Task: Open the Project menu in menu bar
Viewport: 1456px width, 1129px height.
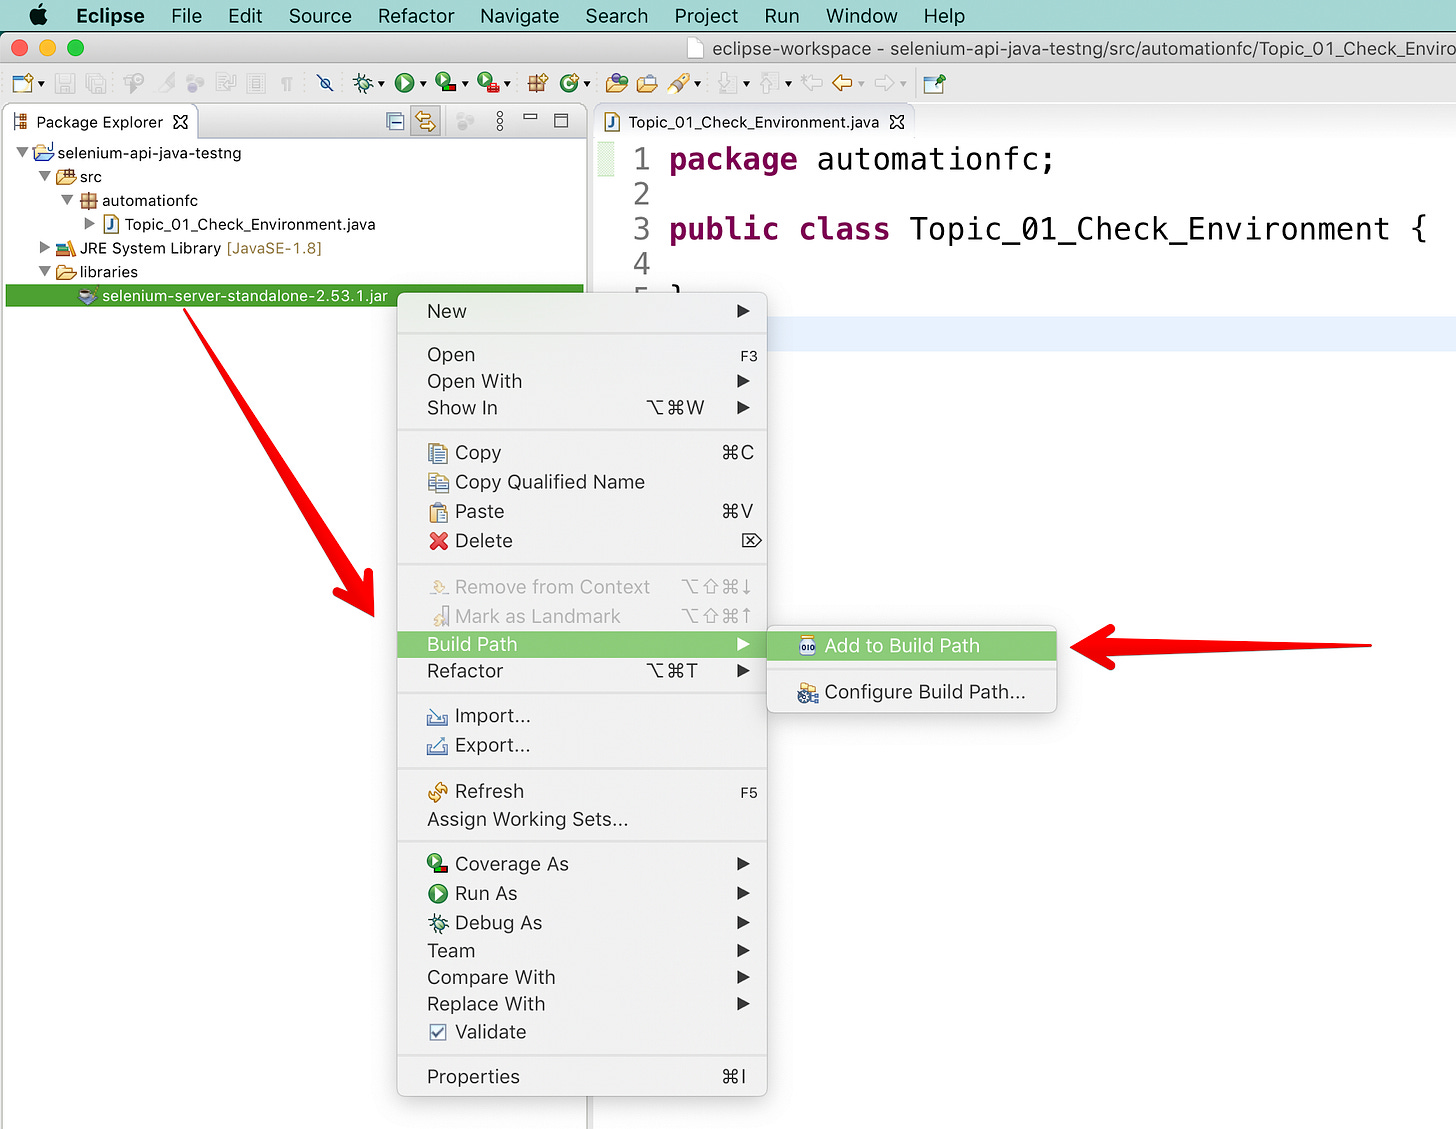Action: [x=706, y=16]
